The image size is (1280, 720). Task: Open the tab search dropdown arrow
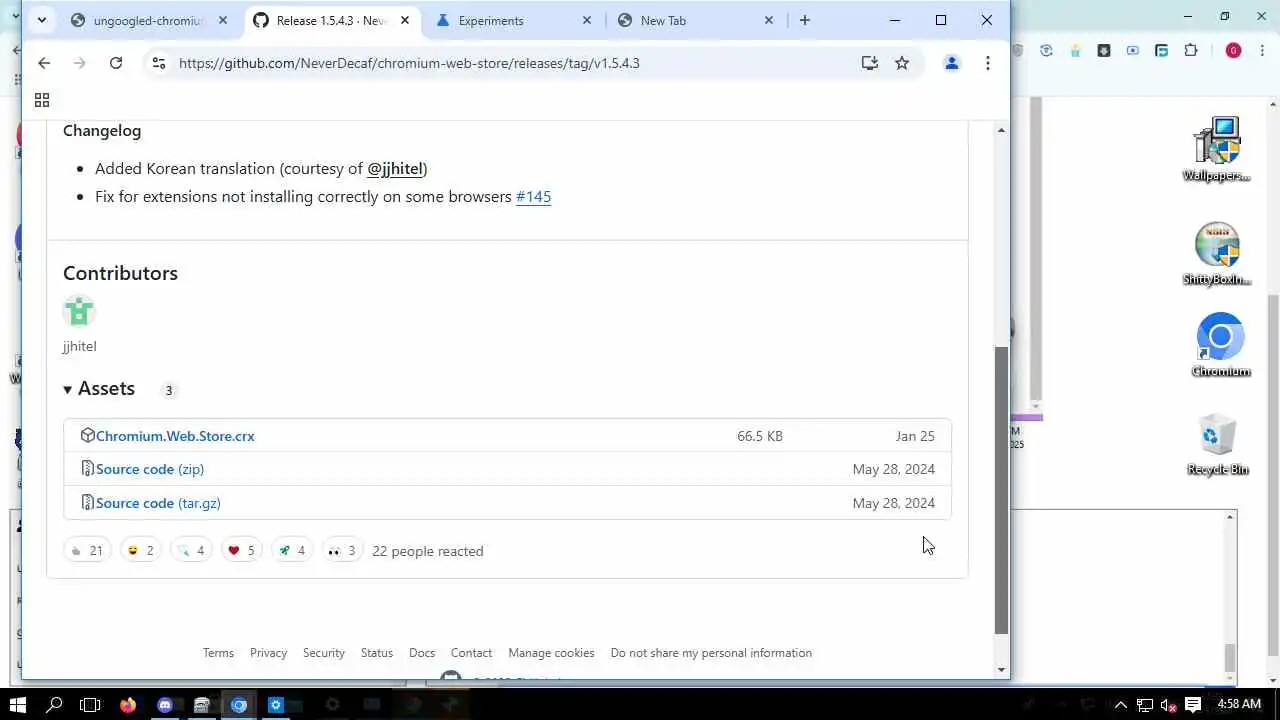tap(41, 20)
